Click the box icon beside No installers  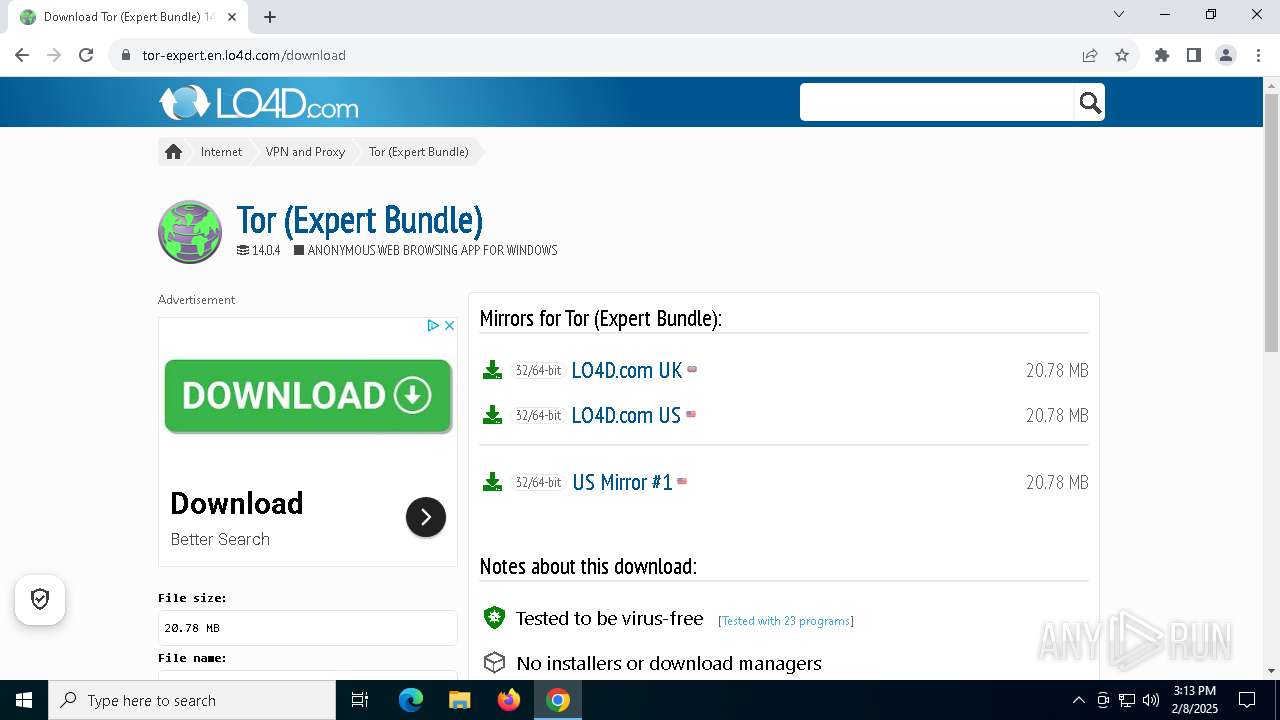pyautogui.click(x=494, y=663)
